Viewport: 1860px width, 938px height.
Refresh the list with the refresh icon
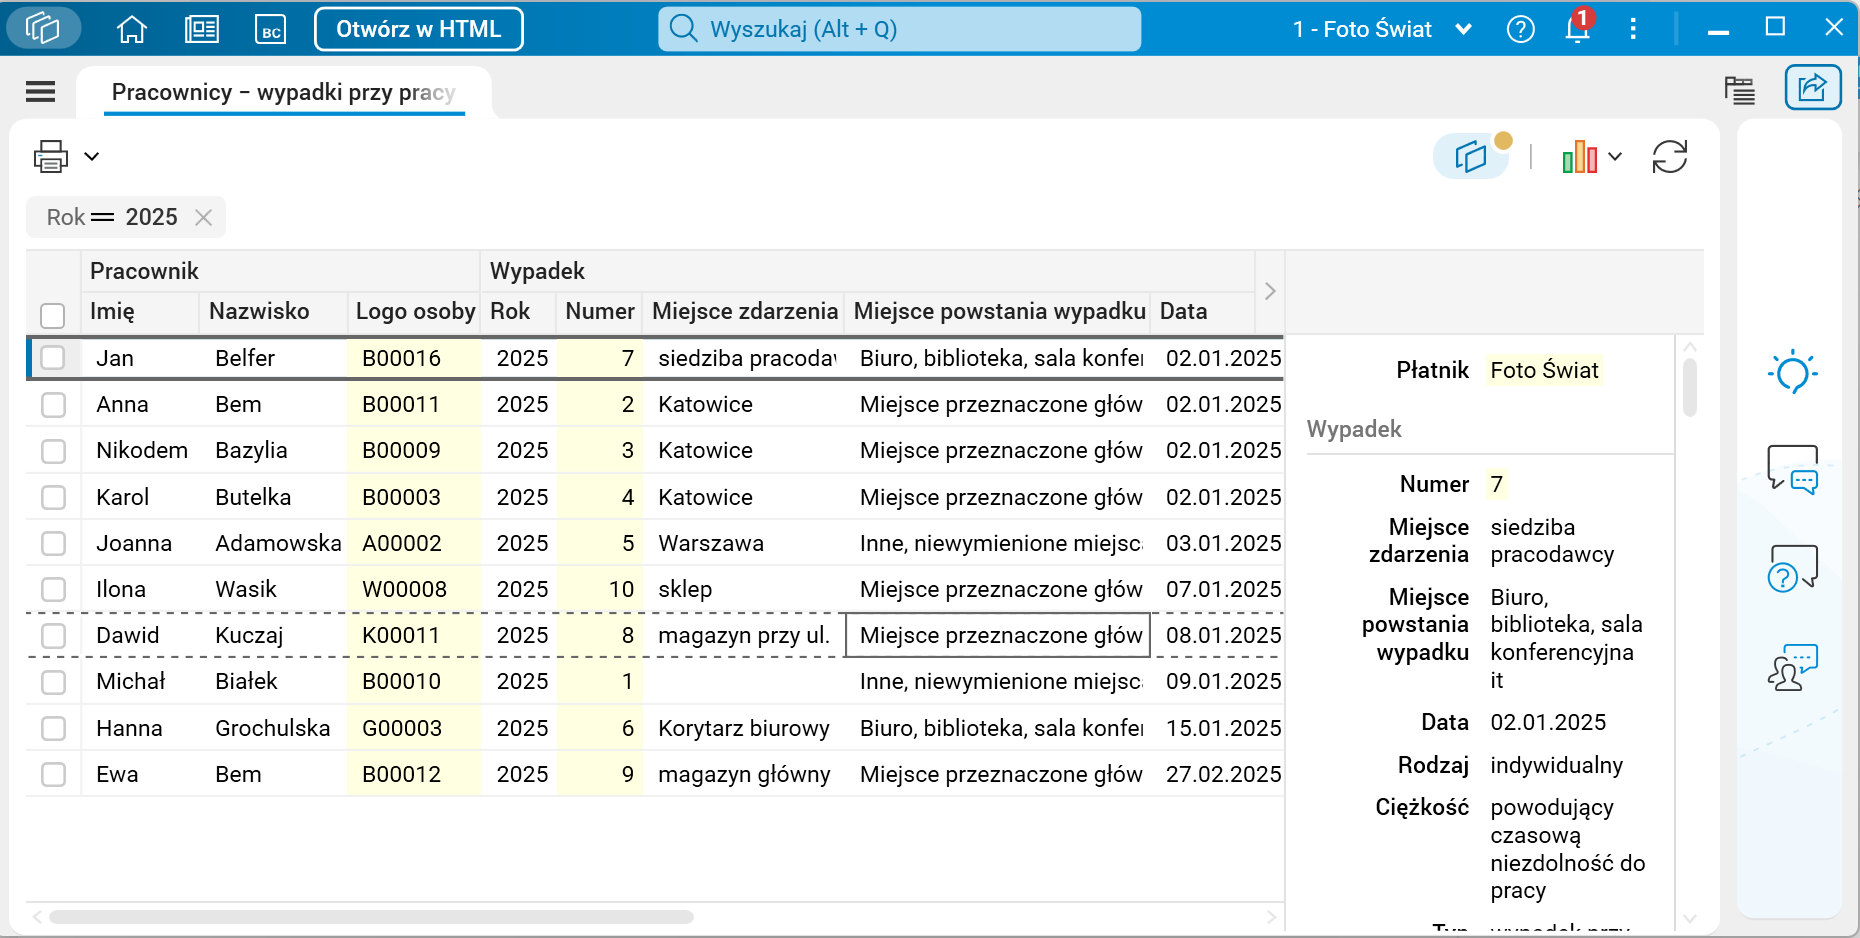[1670, 156]
